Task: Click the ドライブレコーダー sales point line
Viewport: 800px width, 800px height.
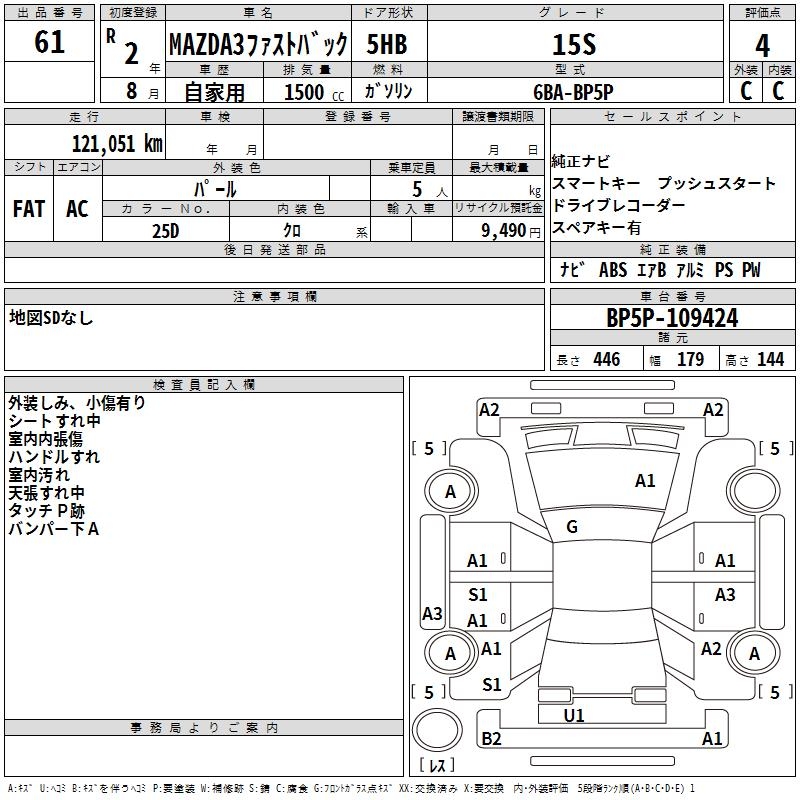Action: point(618,206)
